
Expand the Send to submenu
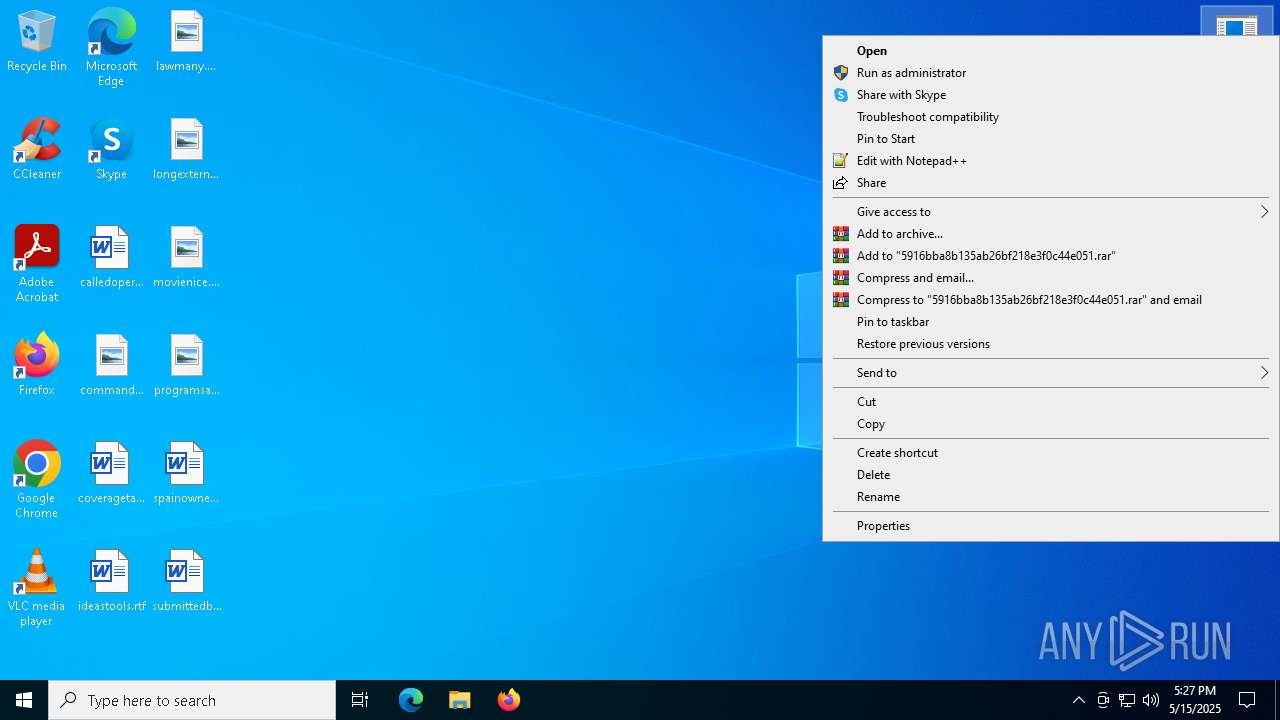coord(1050,373)
